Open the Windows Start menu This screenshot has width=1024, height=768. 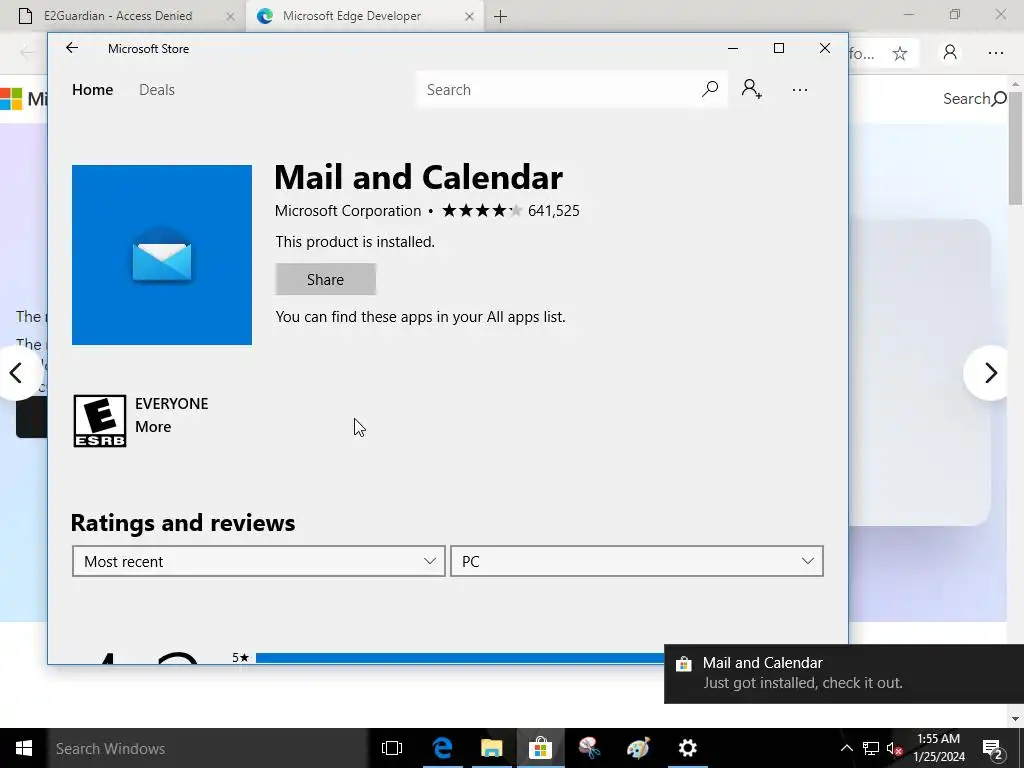[24, 748]
